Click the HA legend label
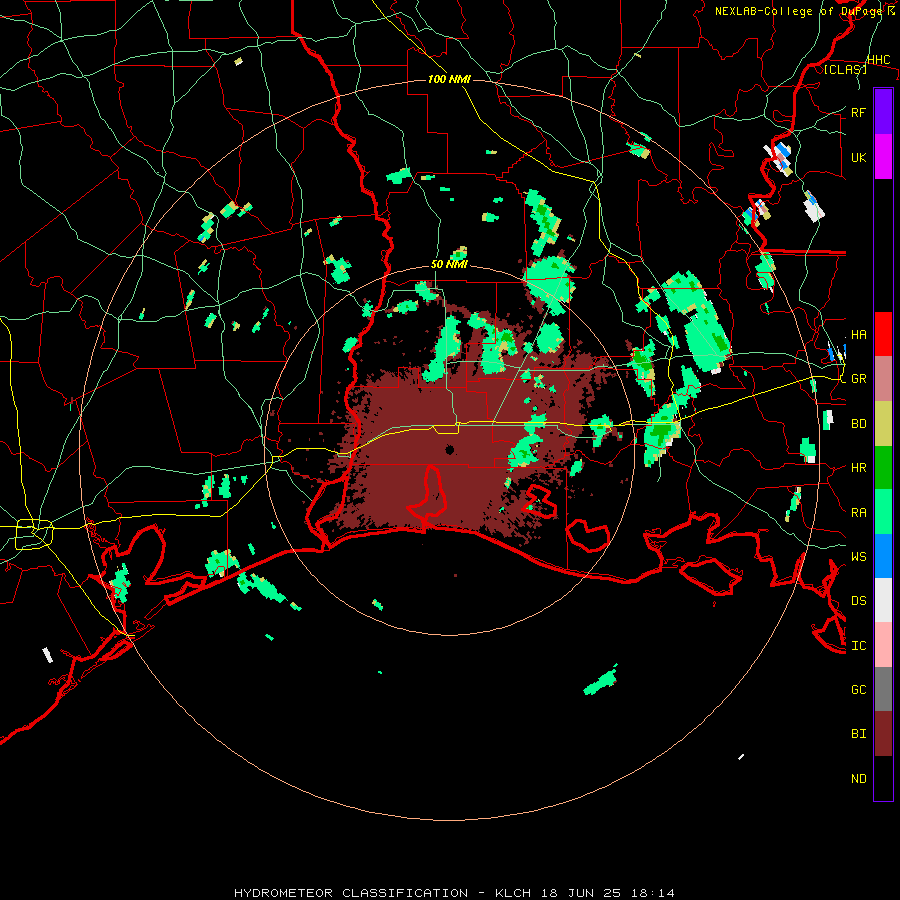 [859, 335]
